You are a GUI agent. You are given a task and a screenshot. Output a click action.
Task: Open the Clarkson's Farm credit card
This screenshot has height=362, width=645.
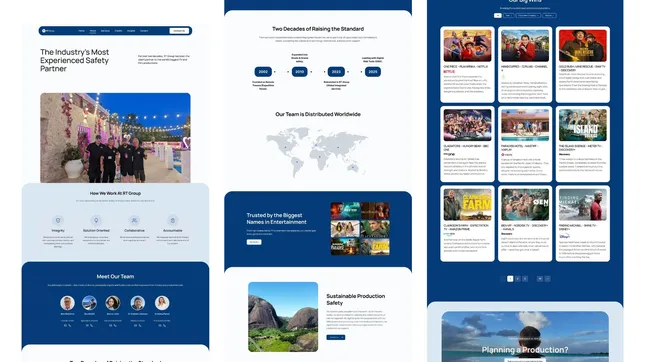[x=467, y=223]
